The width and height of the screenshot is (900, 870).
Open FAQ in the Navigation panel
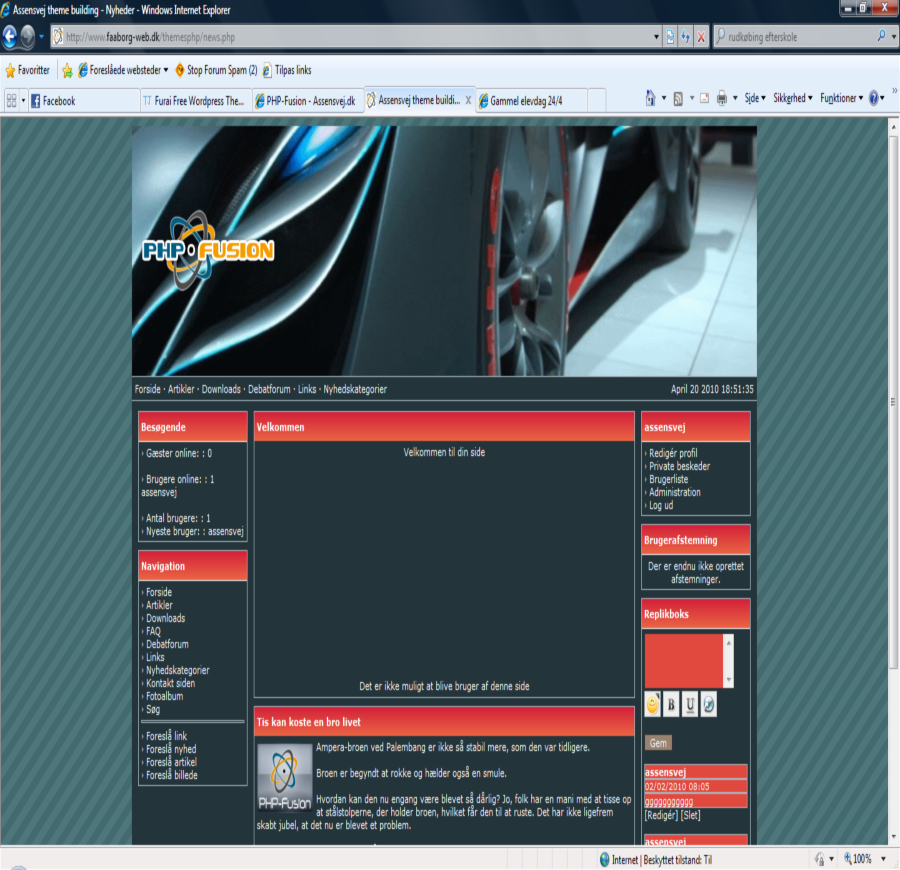point(153,631)
